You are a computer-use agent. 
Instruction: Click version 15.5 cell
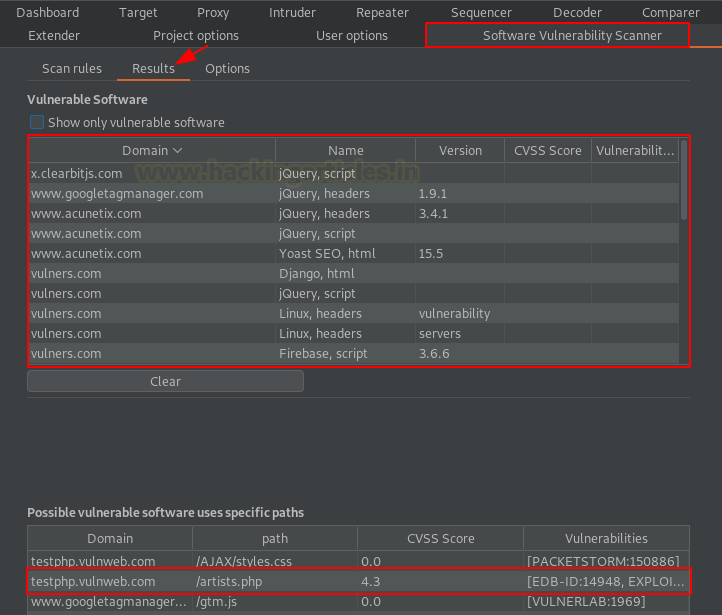coord(460,254)
